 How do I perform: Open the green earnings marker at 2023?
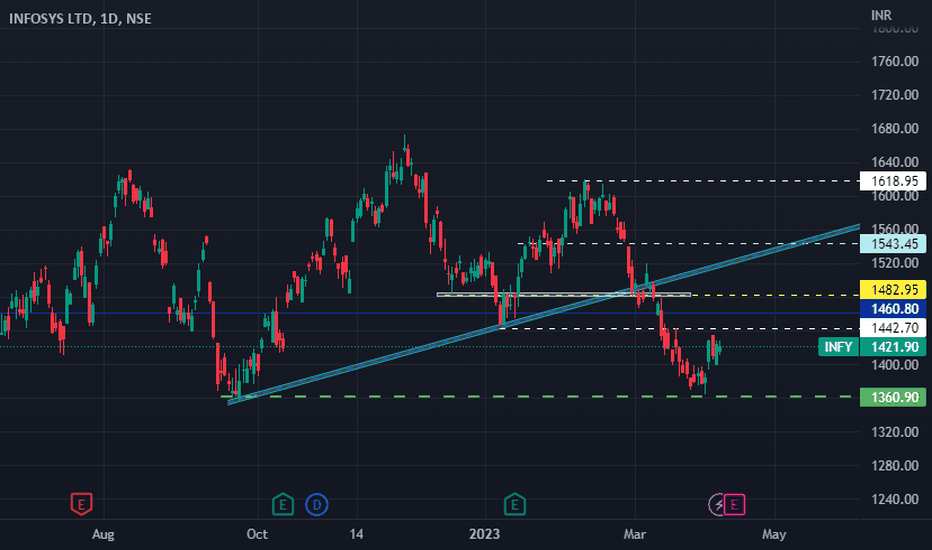point(514,504)
